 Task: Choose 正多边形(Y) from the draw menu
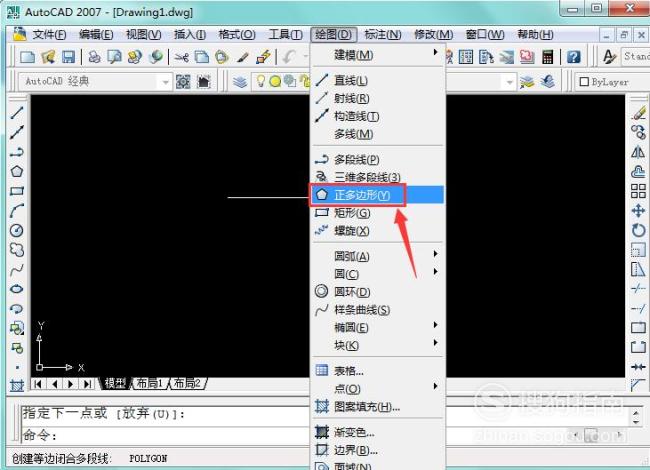point(378,195)
